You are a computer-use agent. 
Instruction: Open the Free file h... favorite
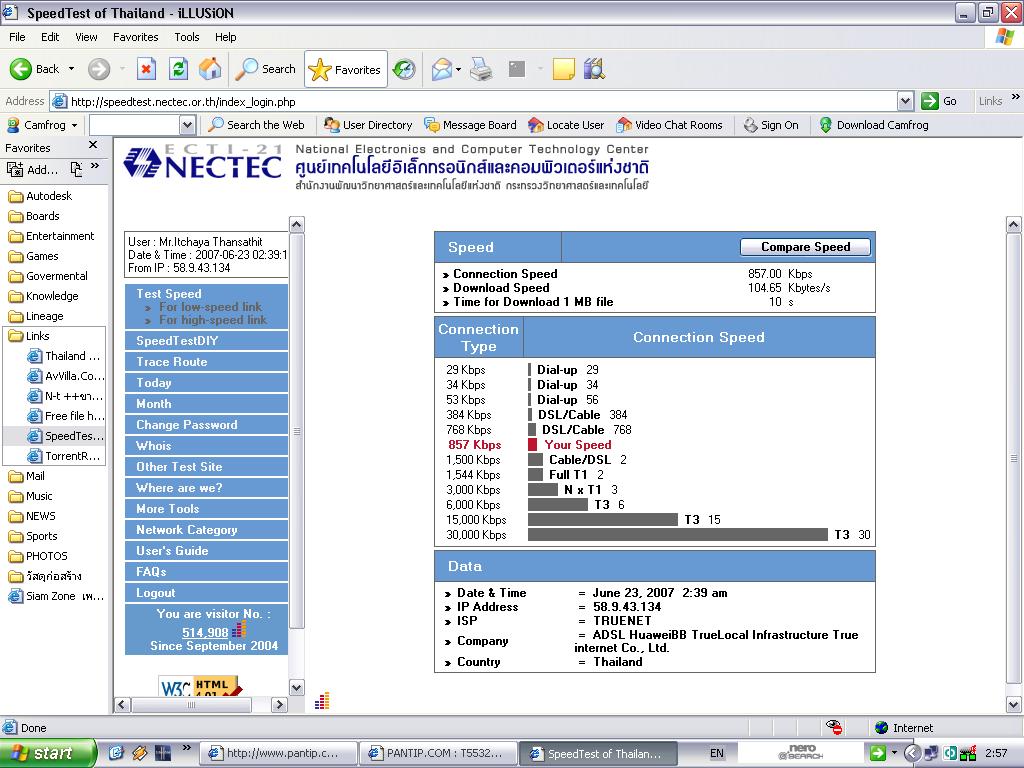click(65, 416)
